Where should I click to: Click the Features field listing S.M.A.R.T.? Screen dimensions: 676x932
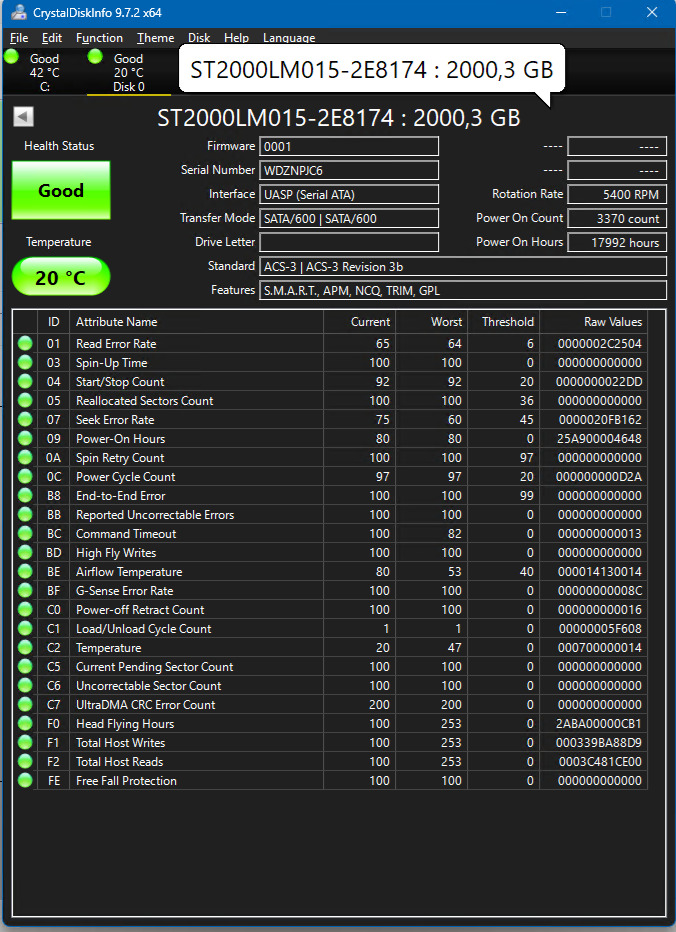[x=463, y=290]
